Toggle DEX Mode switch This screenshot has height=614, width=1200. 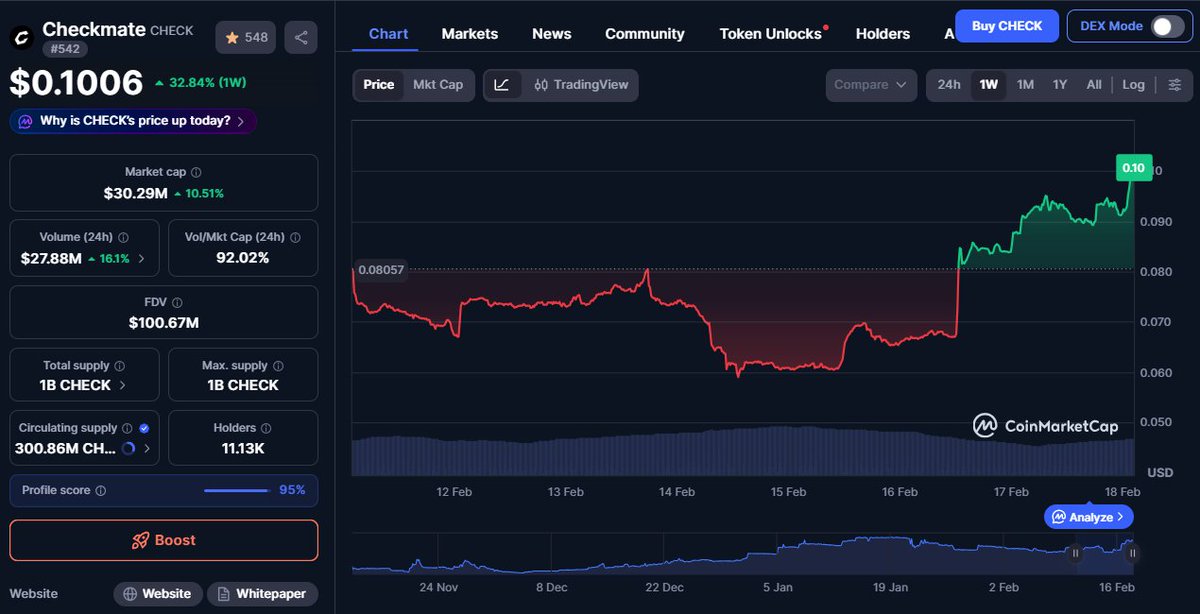[x=1166, y=26]
